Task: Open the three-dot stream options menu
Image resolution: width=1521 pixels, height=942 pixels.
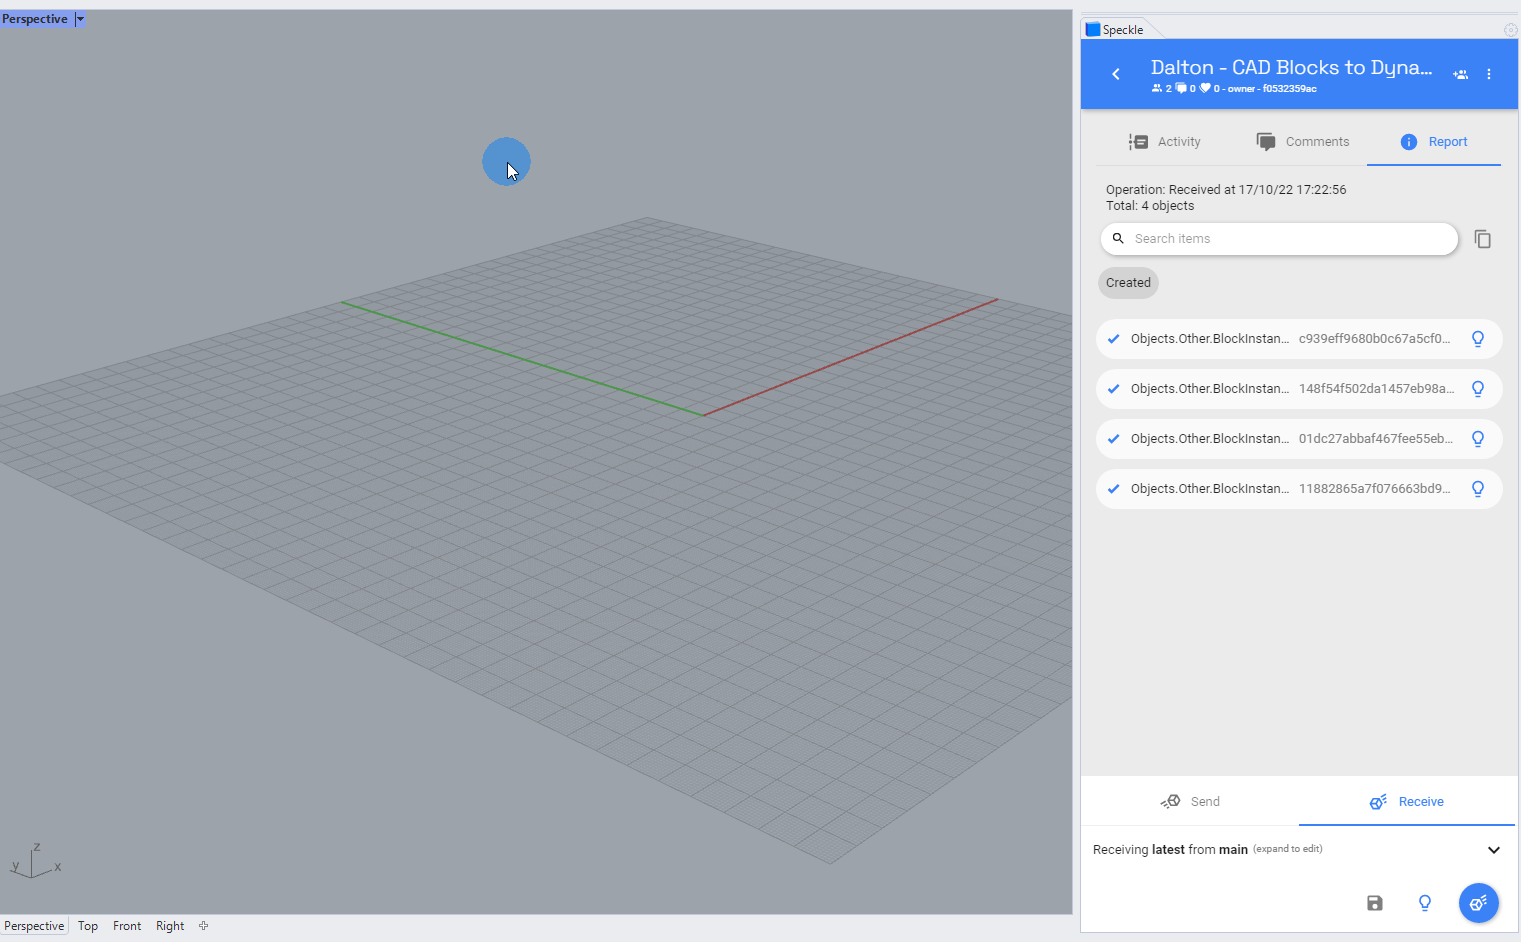Action: click(x=1489, y=74)
